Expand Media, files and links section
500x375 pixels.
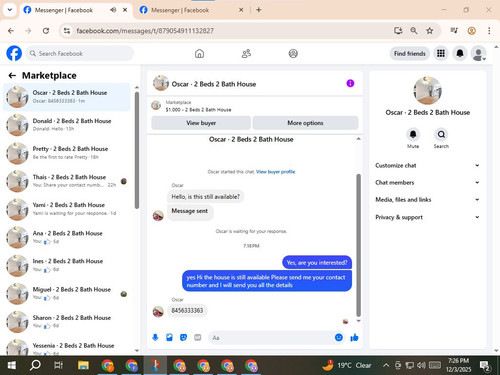(x=427, y=200)
